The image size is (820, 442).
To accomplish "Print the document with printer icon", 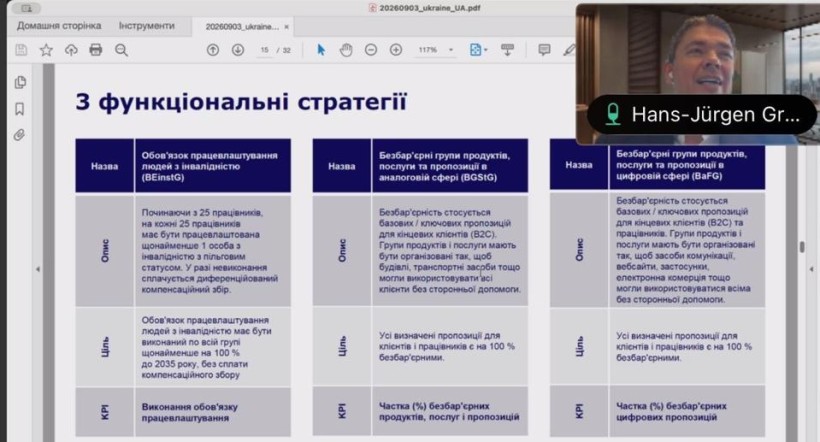I will click(96, 50).
